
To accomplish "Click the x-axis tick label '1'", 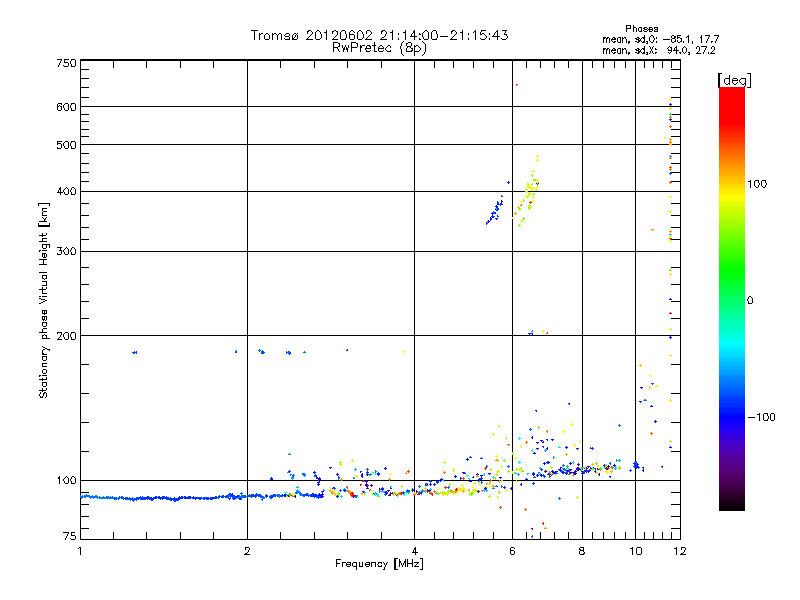I will pyautogui.click(x=80, y=551).
